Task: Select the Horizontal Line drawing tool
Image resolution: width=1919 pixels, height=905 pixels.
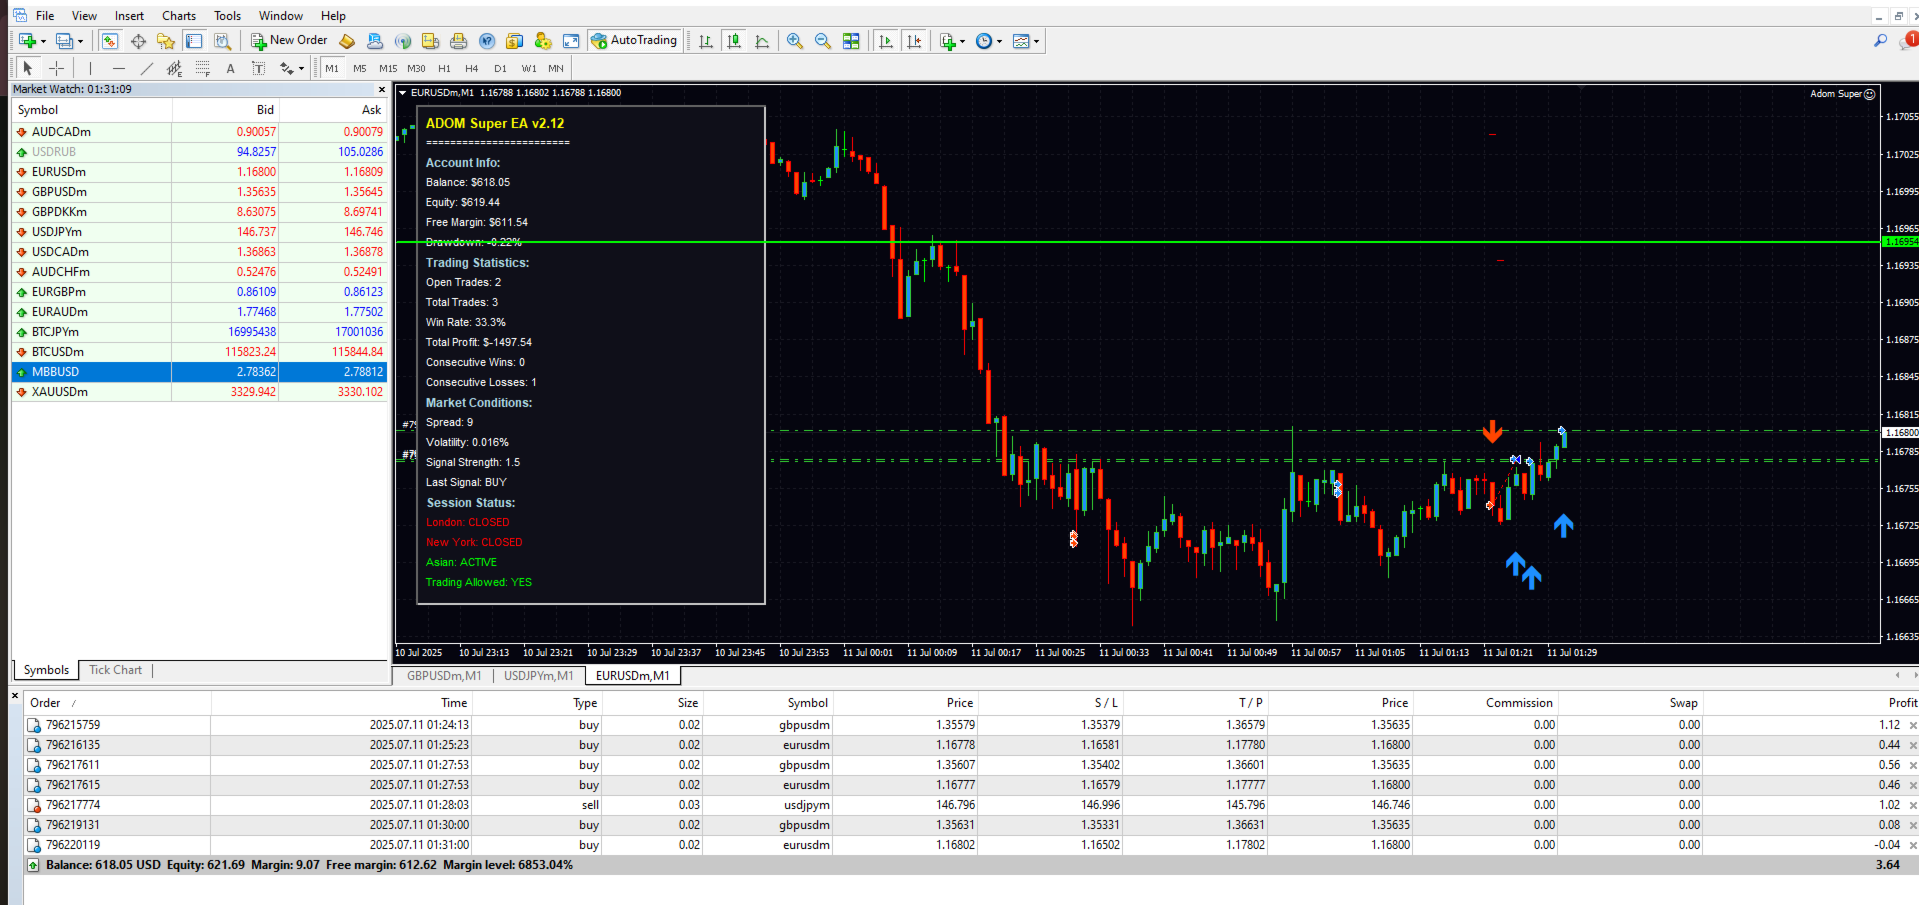Action: click(x=118, y=68)
